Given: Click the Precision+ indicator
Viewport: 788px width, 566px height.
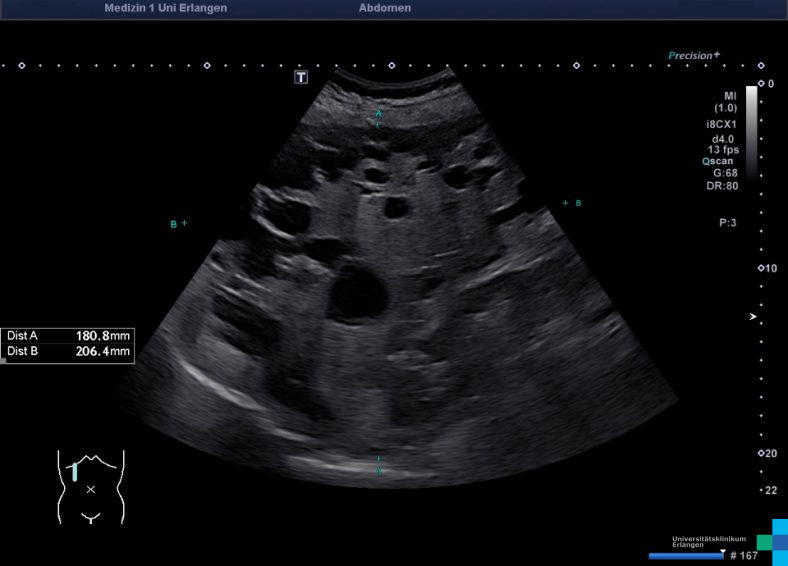Looking at the screenshot, I should pos(694,56).
